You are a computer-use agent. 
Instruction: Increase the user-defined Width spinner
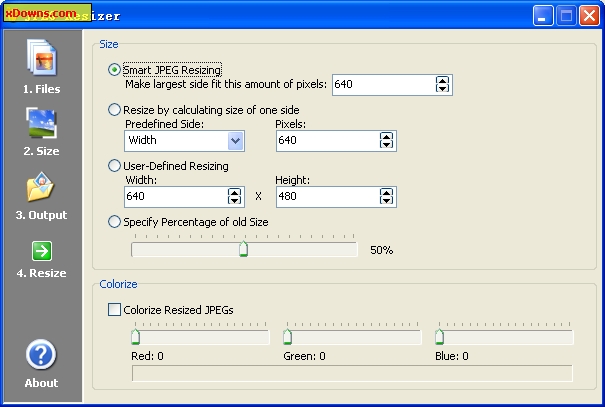pyautogui.click(x=234, y=192)
